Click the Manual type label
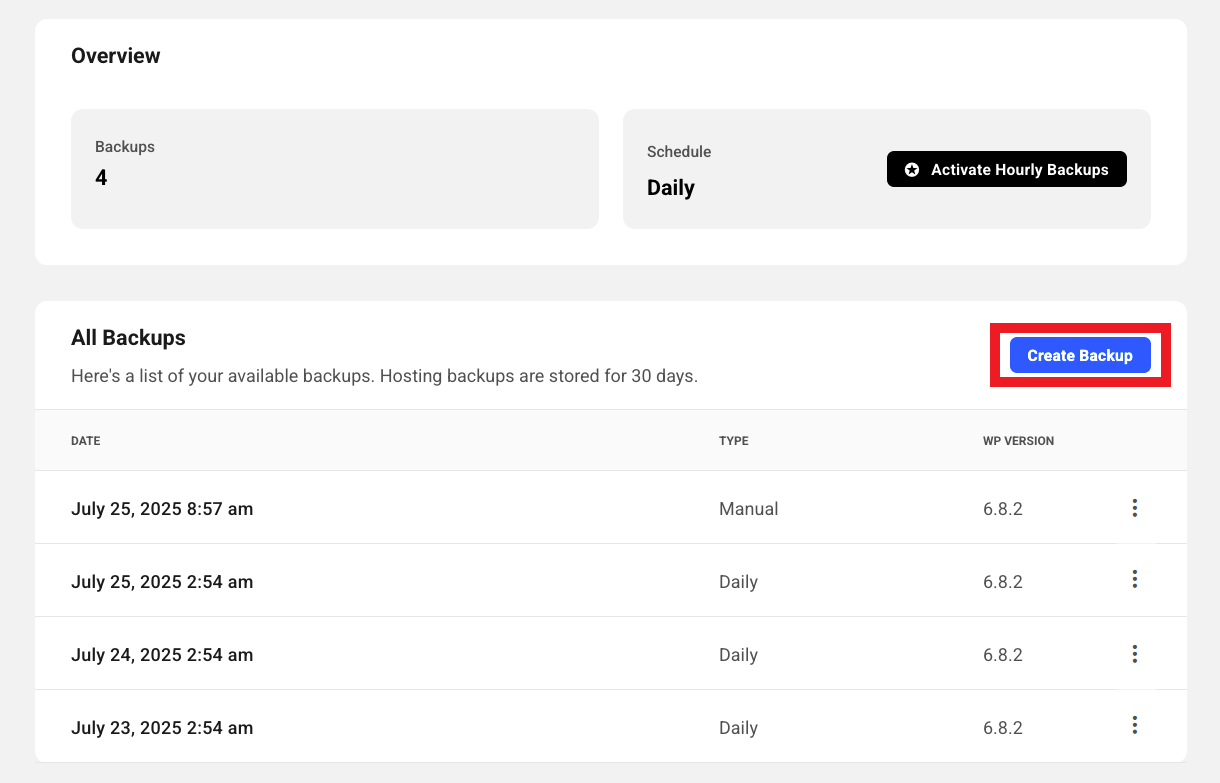The image size is (1220, 783). click(x=748, y=508)
